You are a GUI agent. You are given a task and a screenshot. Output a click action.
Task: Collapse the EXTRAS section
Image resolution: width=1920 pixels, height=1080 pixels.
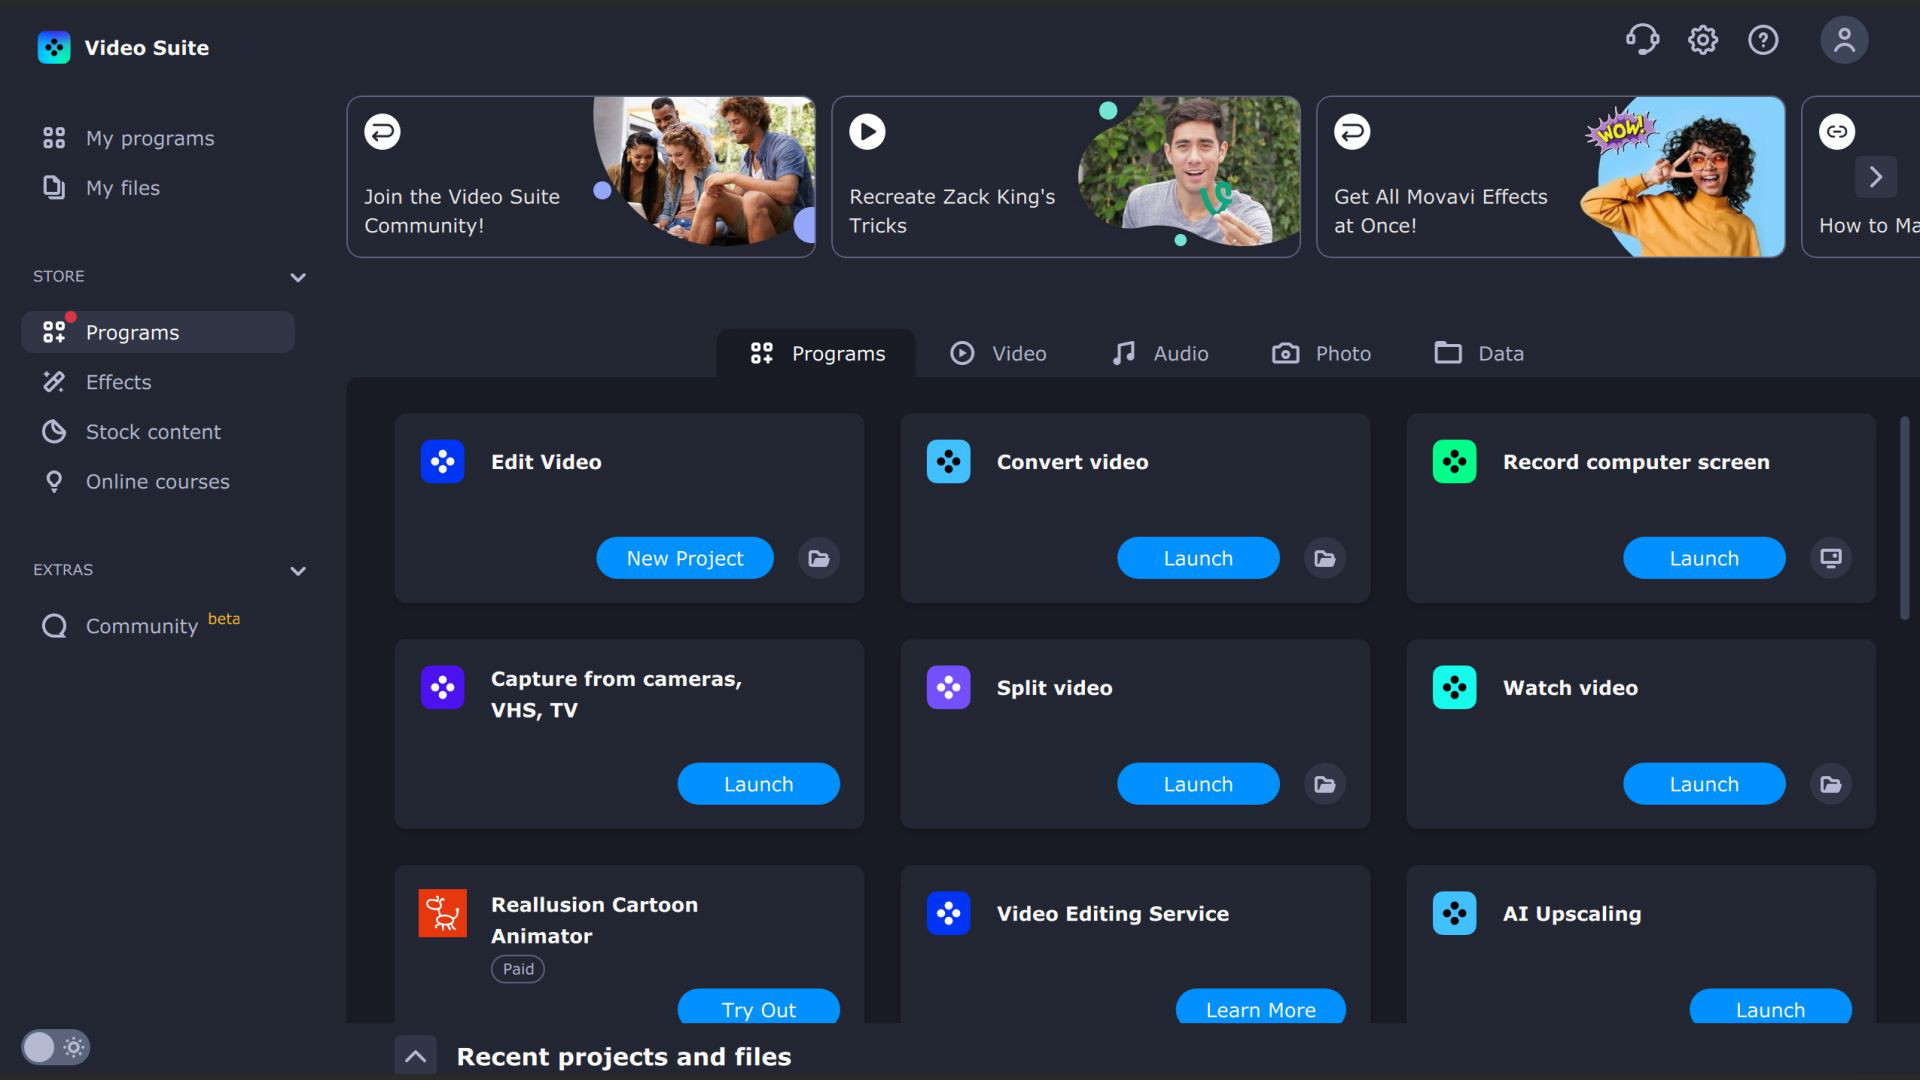[298, 571]
